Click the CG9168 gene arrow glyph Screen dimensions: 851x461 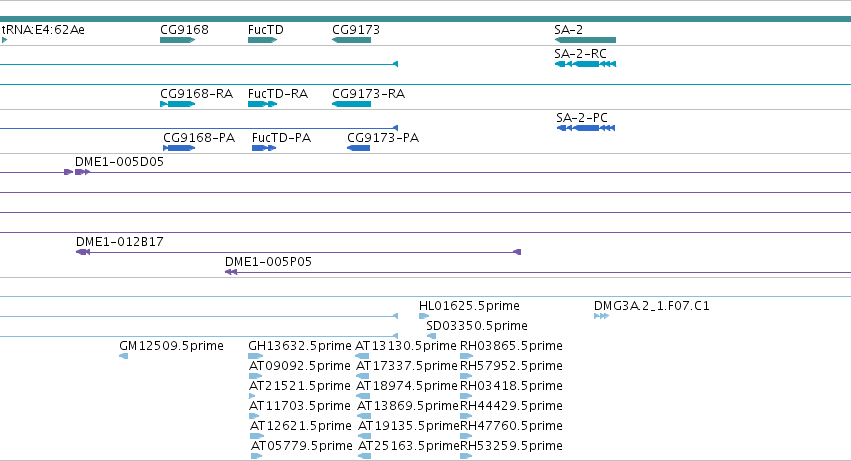[177, 40]
